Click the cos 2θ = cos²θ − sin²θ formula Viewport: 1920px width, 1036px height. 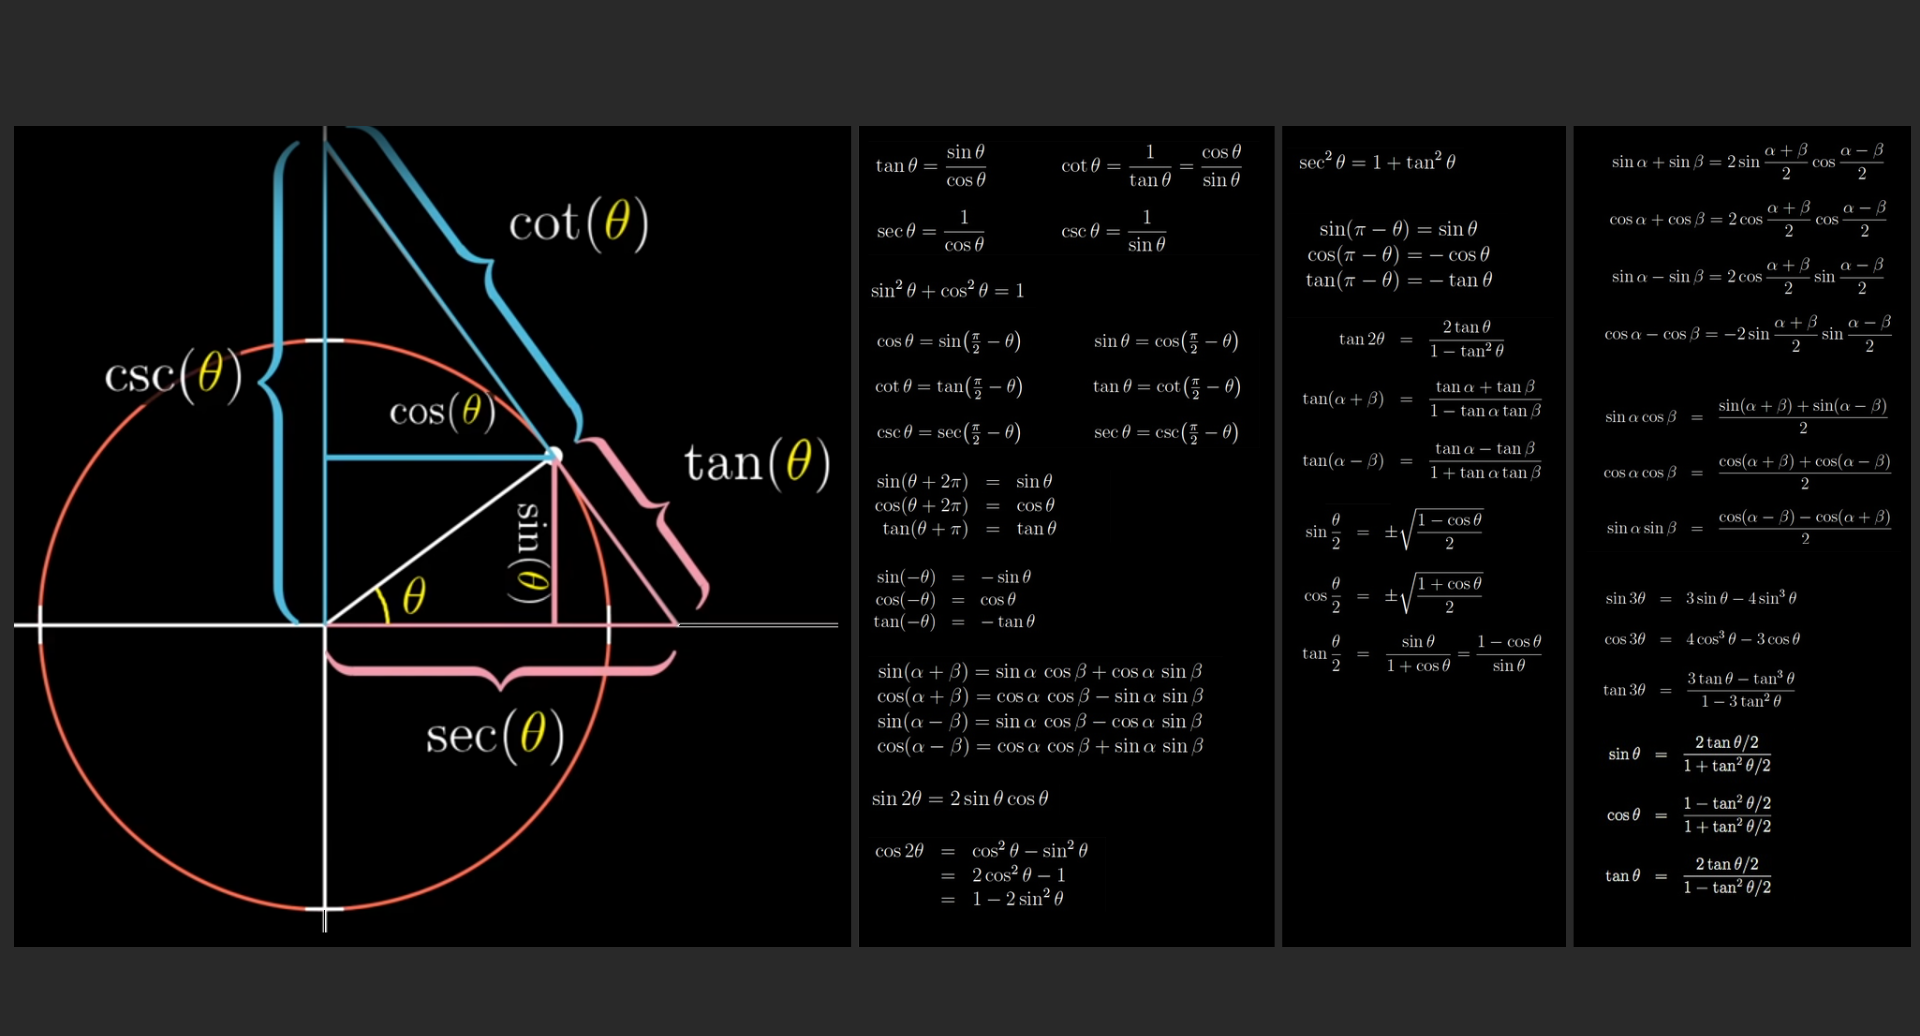click(980, 851)
